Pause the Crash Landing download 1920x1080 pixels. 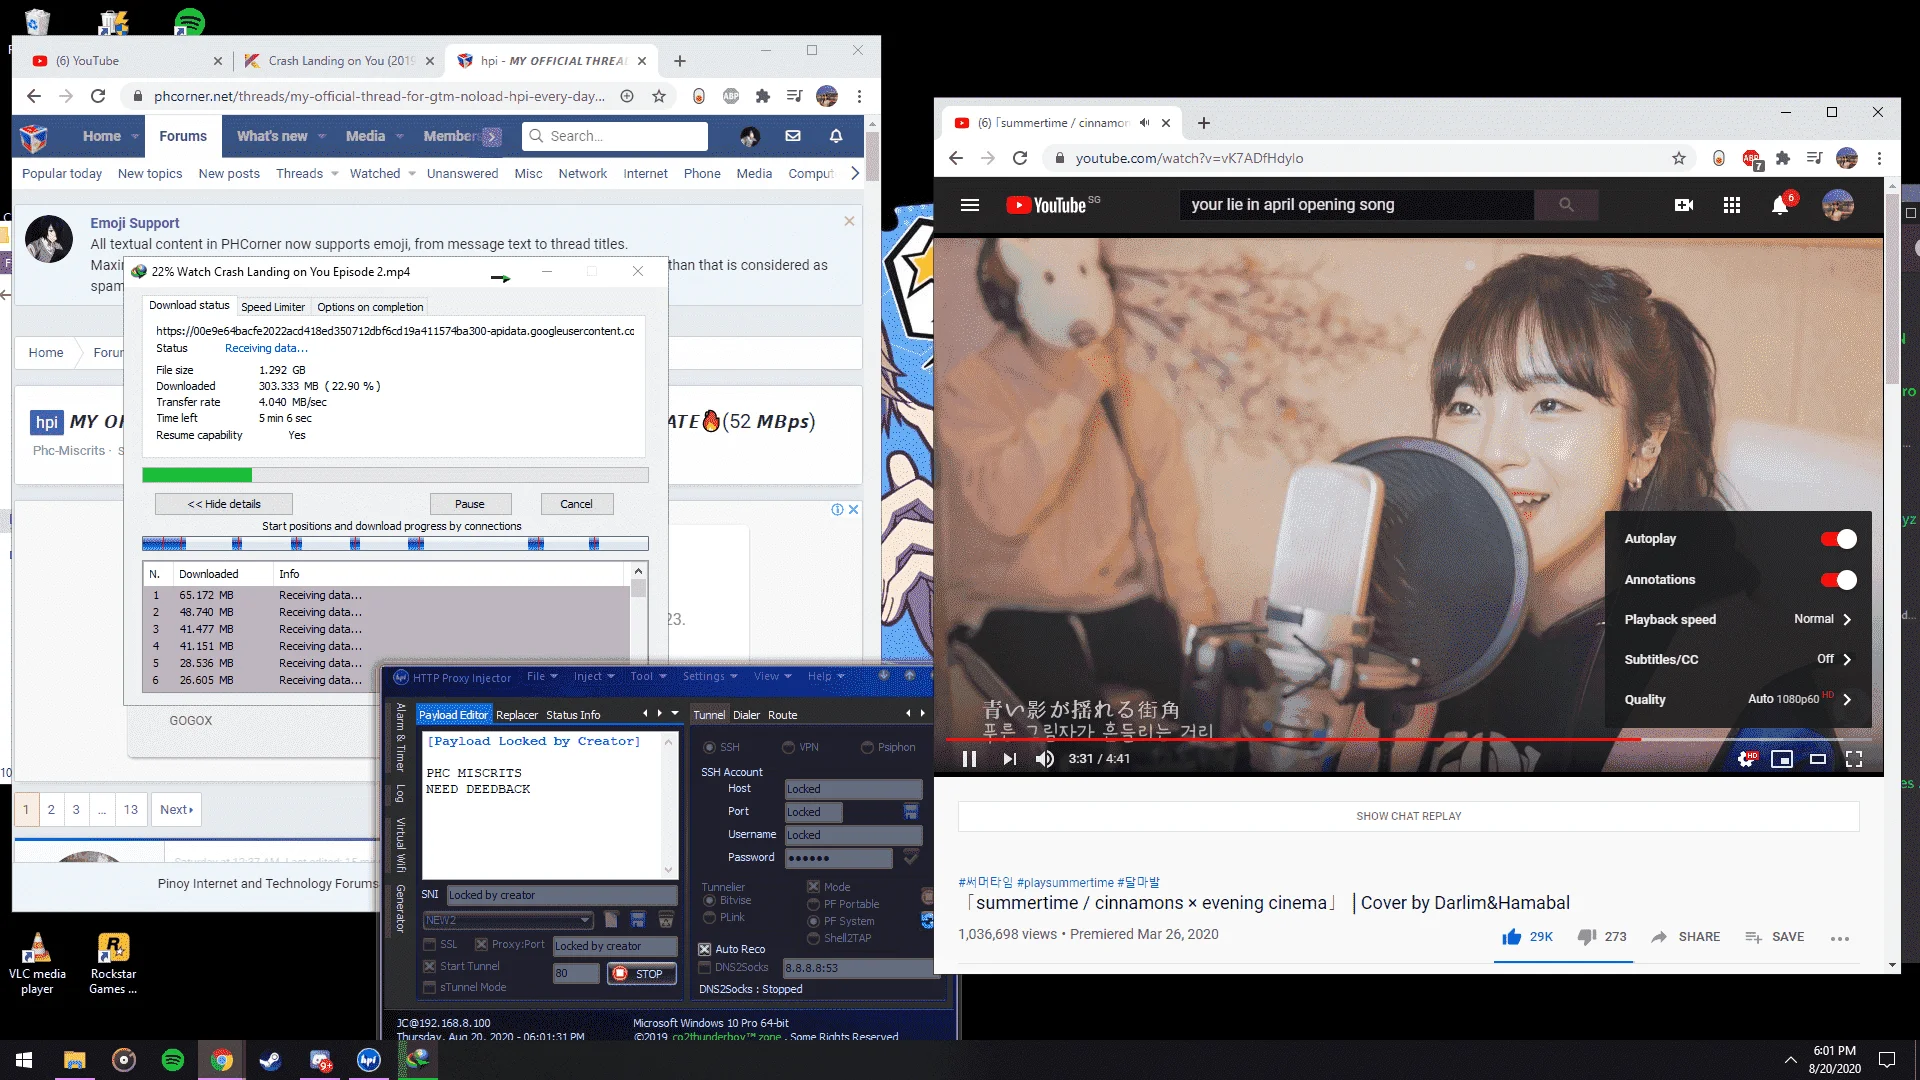tap(470, 504)
